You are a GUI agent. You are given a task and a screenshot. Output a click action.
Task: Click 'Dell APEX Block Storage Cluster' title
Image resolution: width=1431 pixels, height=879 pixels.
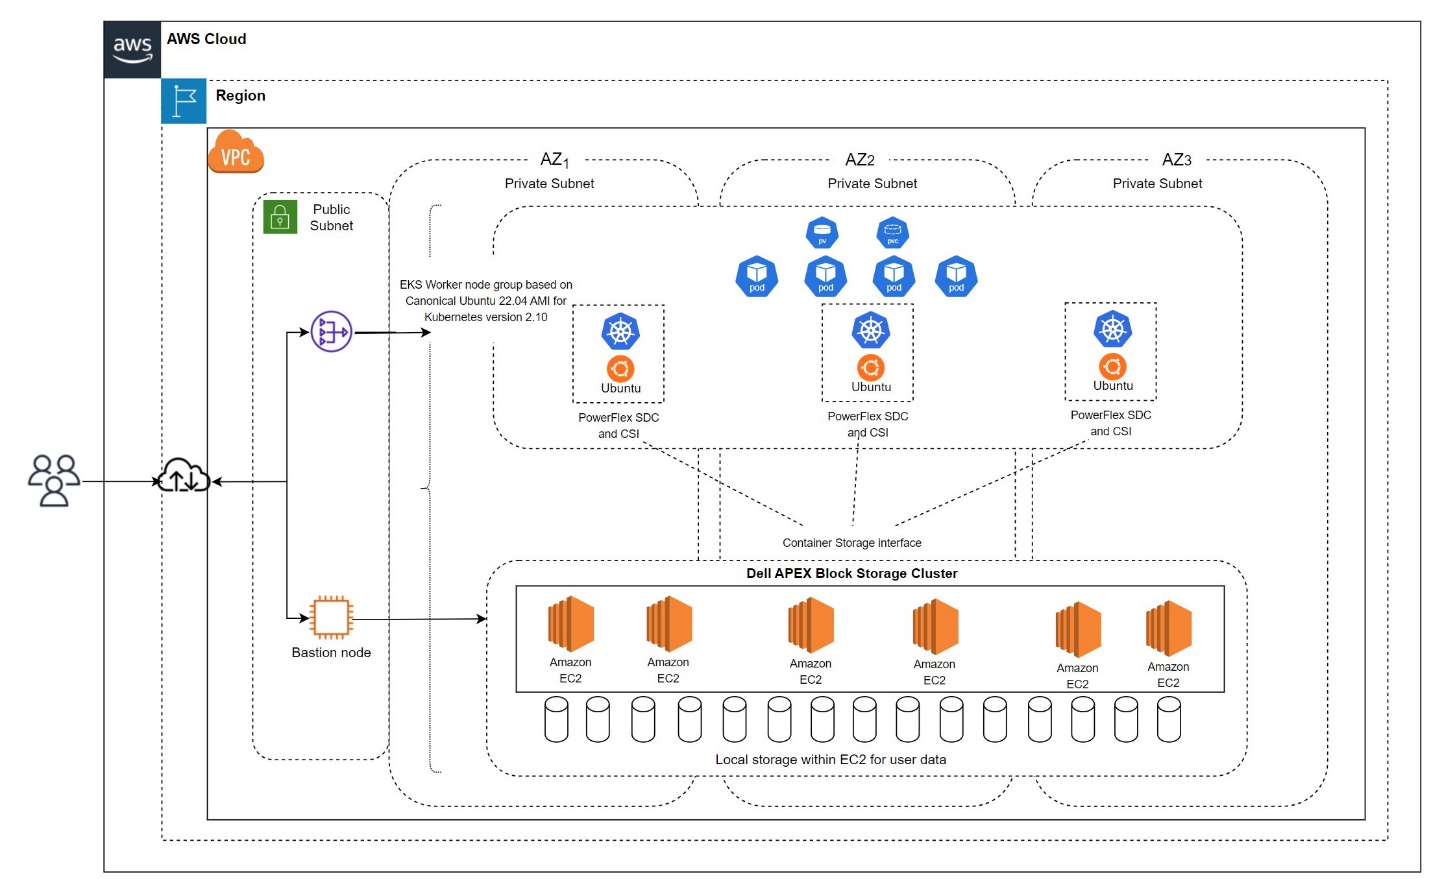pyautogui.click(x=852, y=573)
